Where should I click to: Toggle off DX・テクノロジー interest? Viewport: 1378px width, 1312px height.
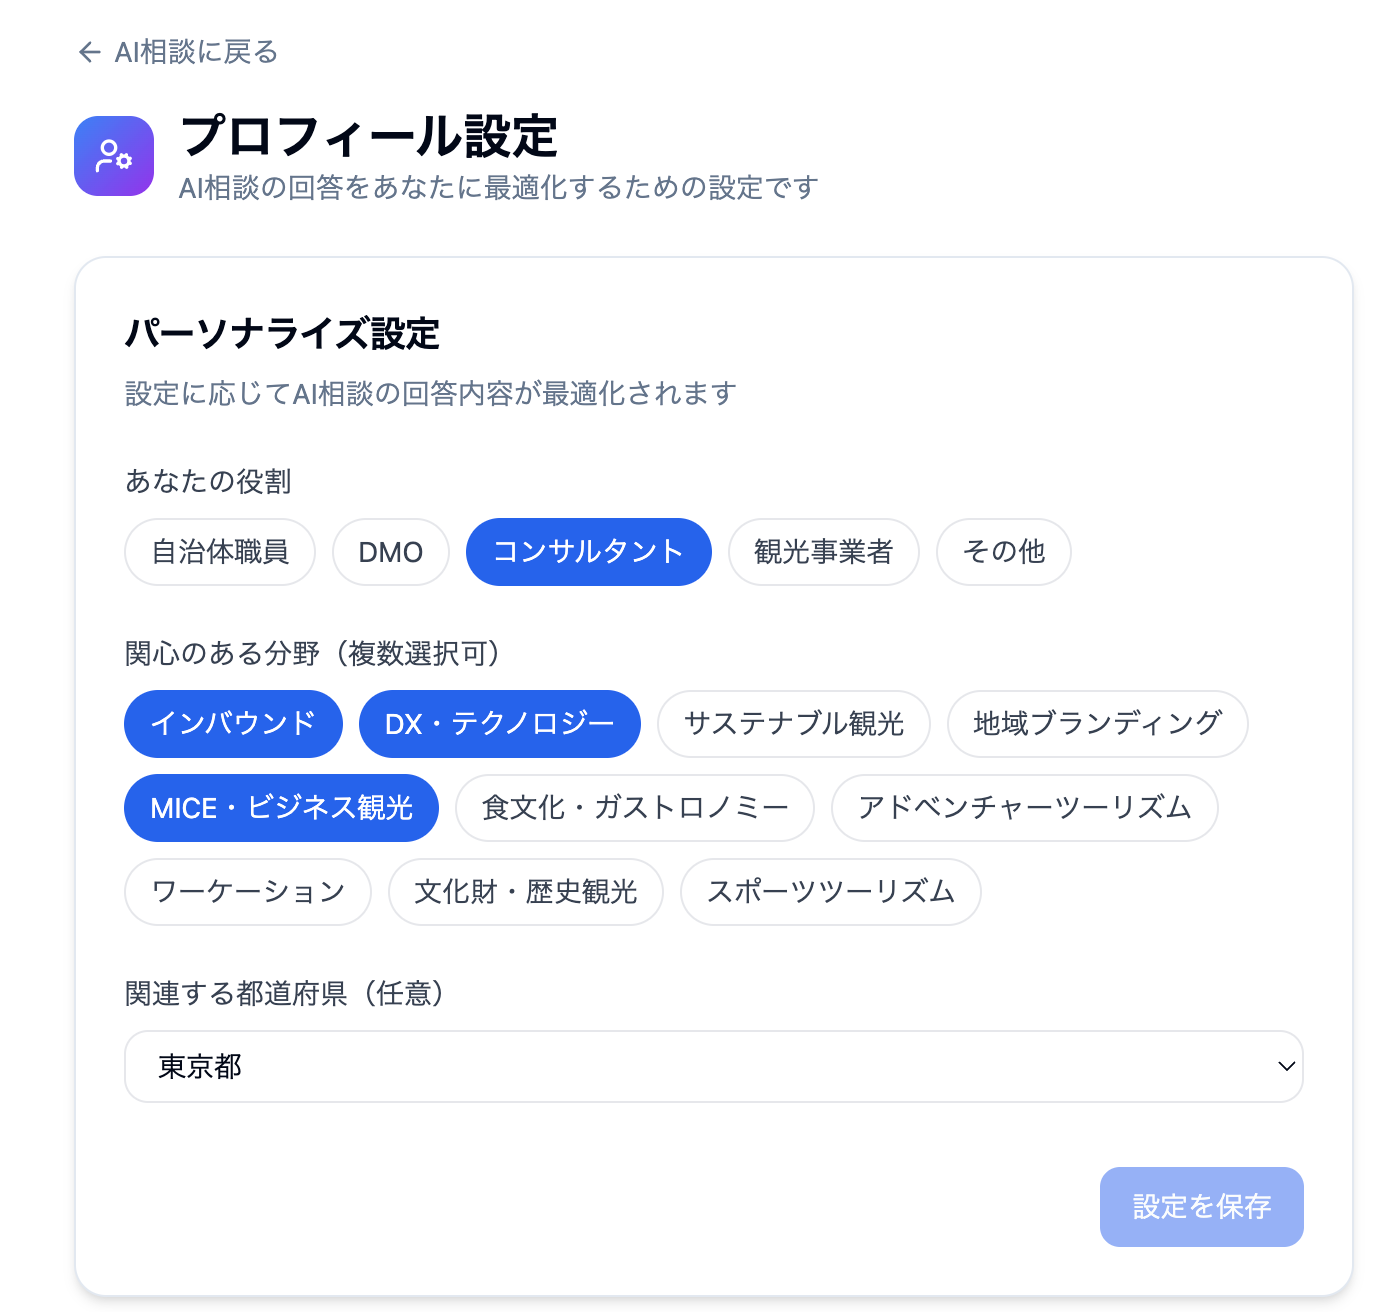pyautogui.click(x=499, y=724)
